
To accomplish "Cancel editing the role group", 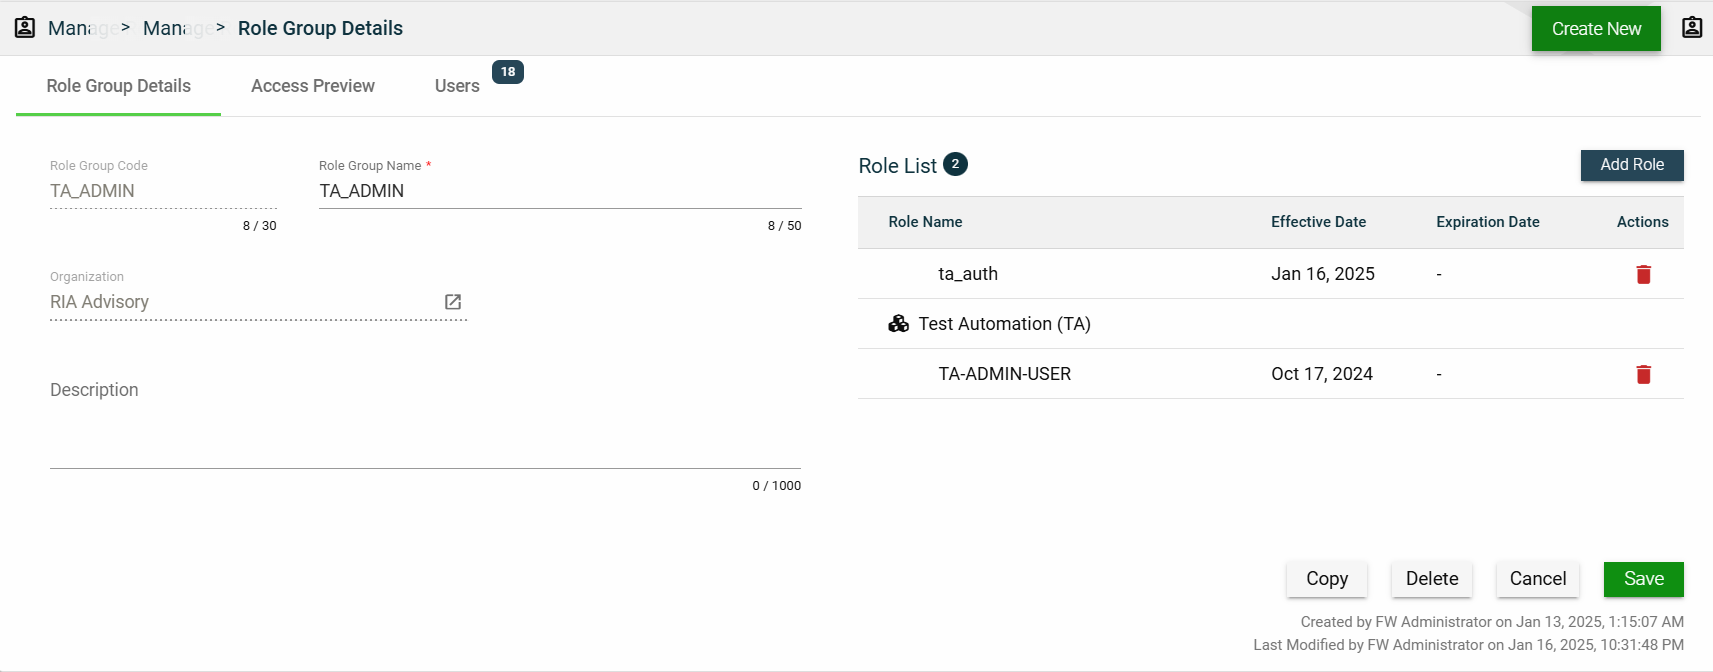I will (x=1537, y=579).
